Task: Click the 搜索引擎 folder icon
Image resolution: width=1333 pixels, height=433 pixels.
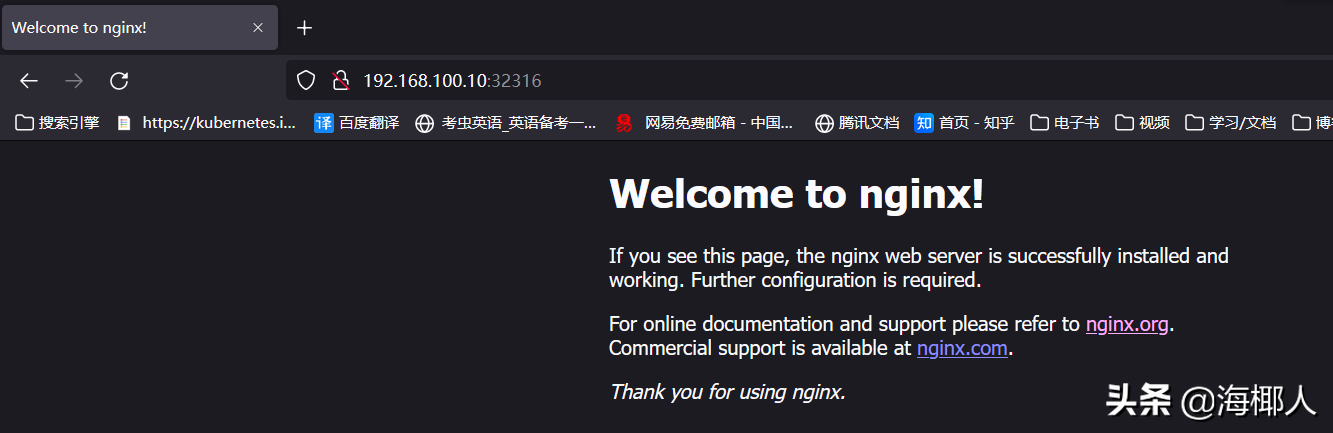Action: pos(24,123)
